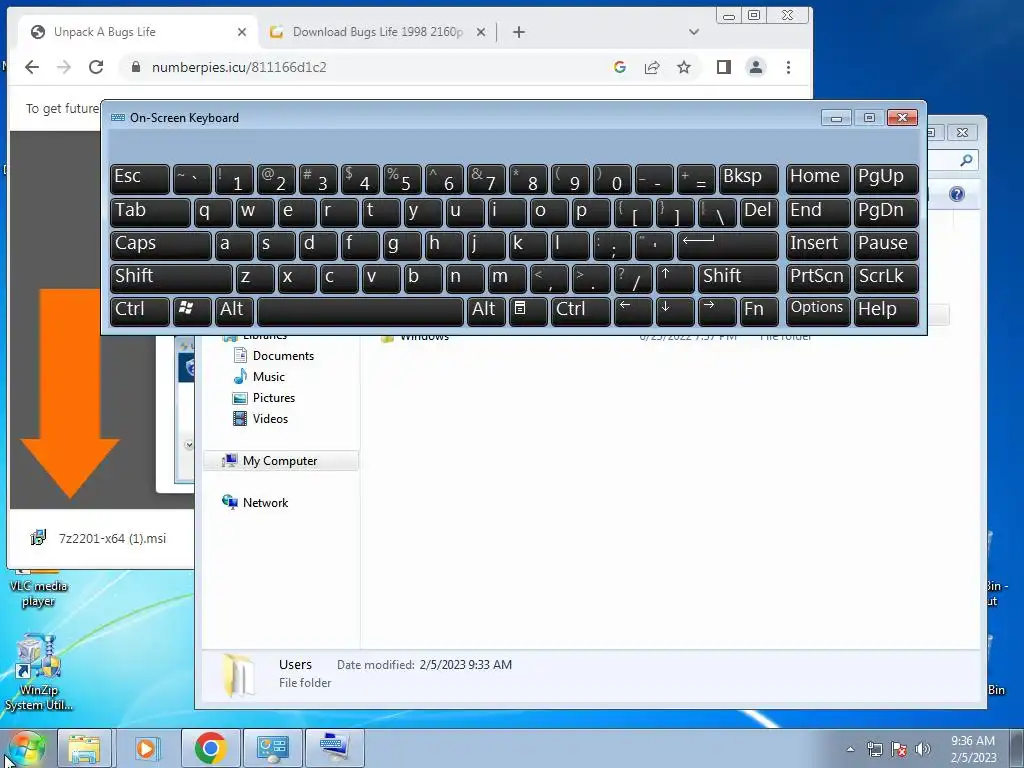Select Pictures in Explorer navigation pane
Viewport: 1024px width, 768px height.
click(x=264, y=398)
